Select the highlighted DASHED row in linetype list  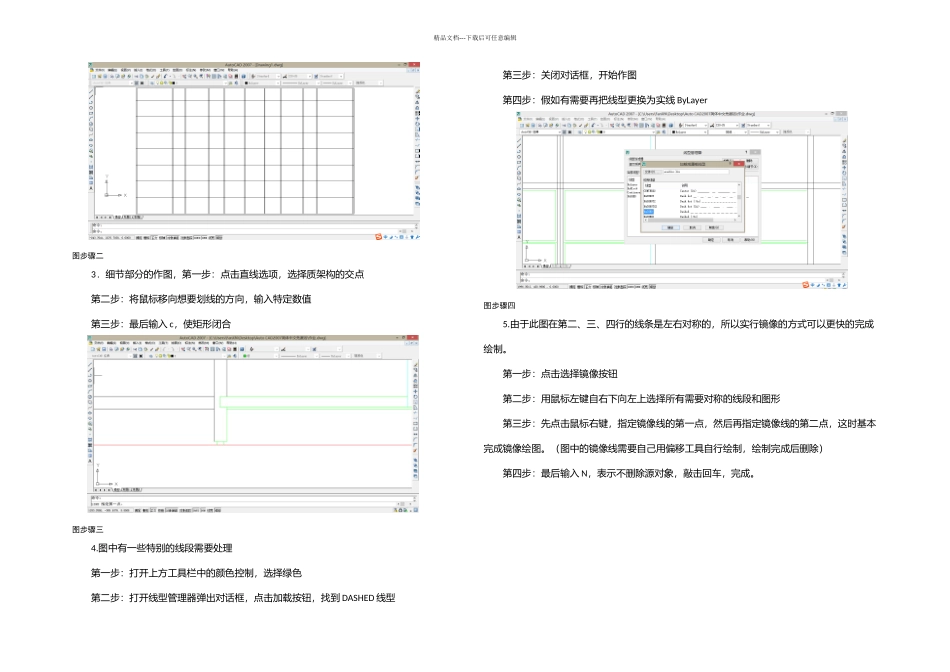coord(650,210)
